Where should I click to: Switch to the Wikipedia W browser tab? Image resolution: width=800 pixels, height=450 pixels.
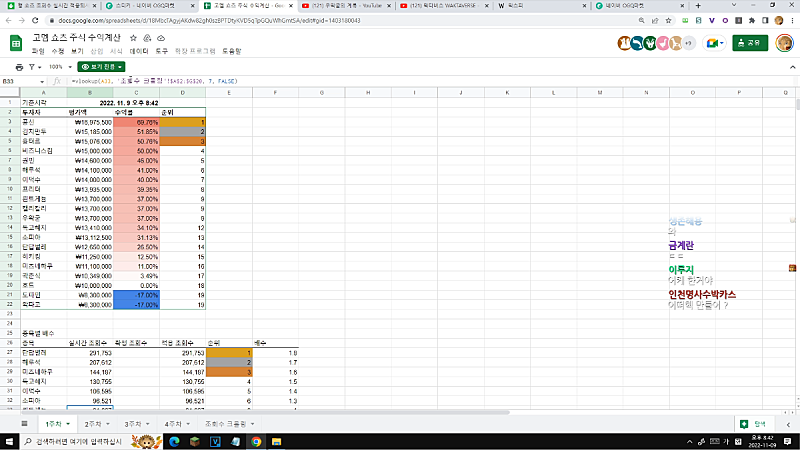541,6
